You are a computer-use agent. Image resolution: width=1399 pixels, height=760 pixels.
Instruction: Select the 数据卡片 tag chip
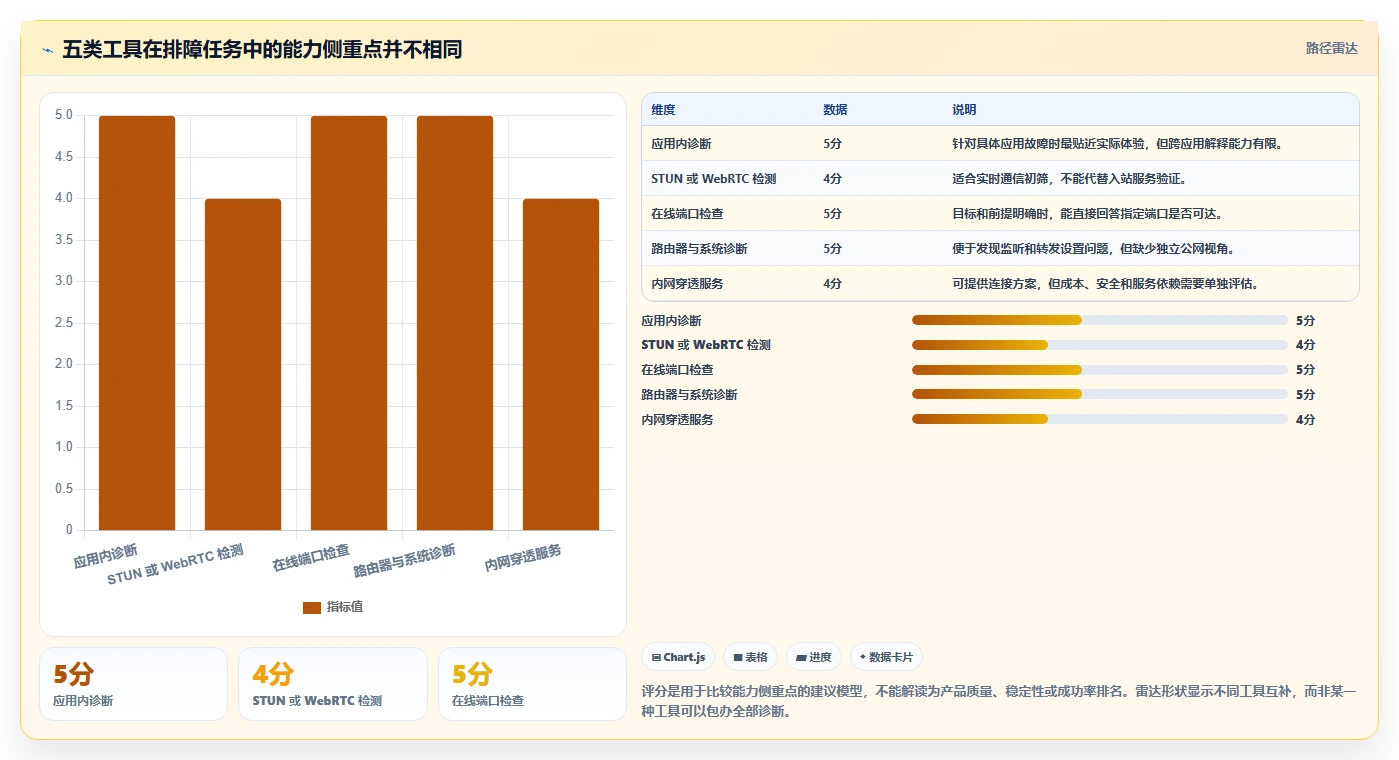coord(886,657)
